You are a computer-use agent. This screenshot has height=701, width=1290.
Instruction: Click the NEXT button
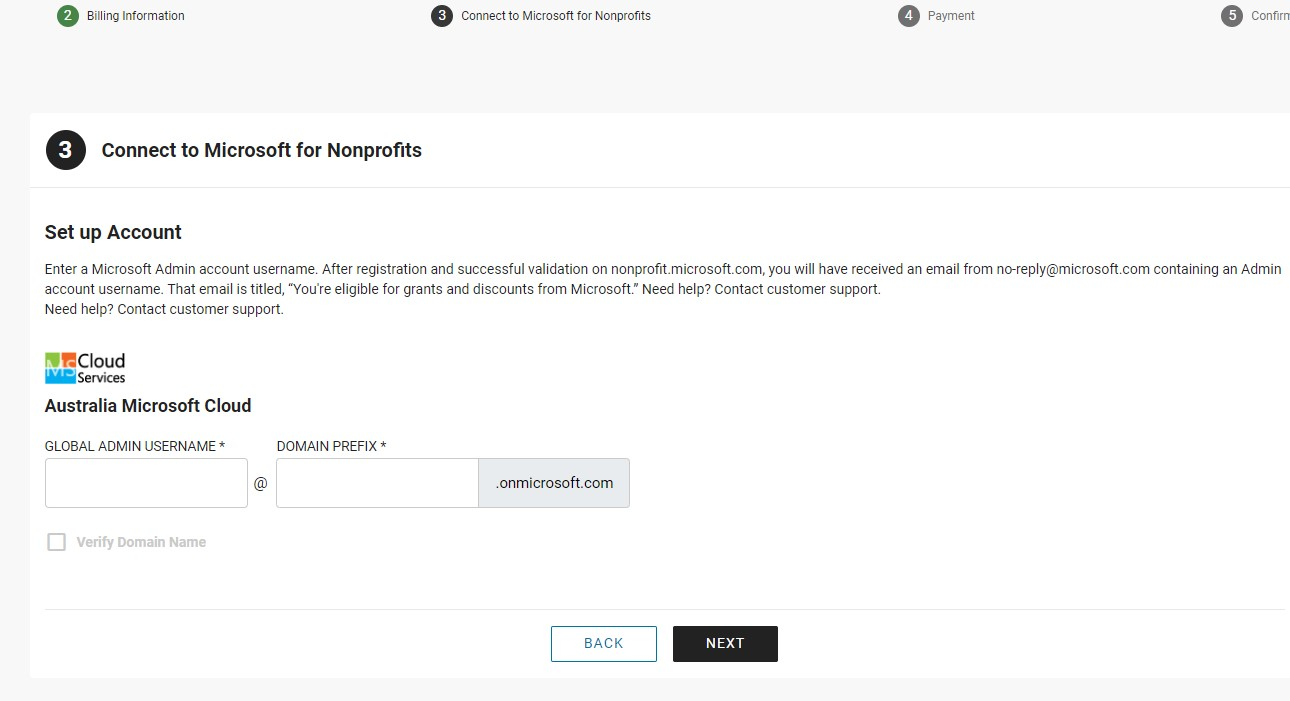(x=725, y=644)
